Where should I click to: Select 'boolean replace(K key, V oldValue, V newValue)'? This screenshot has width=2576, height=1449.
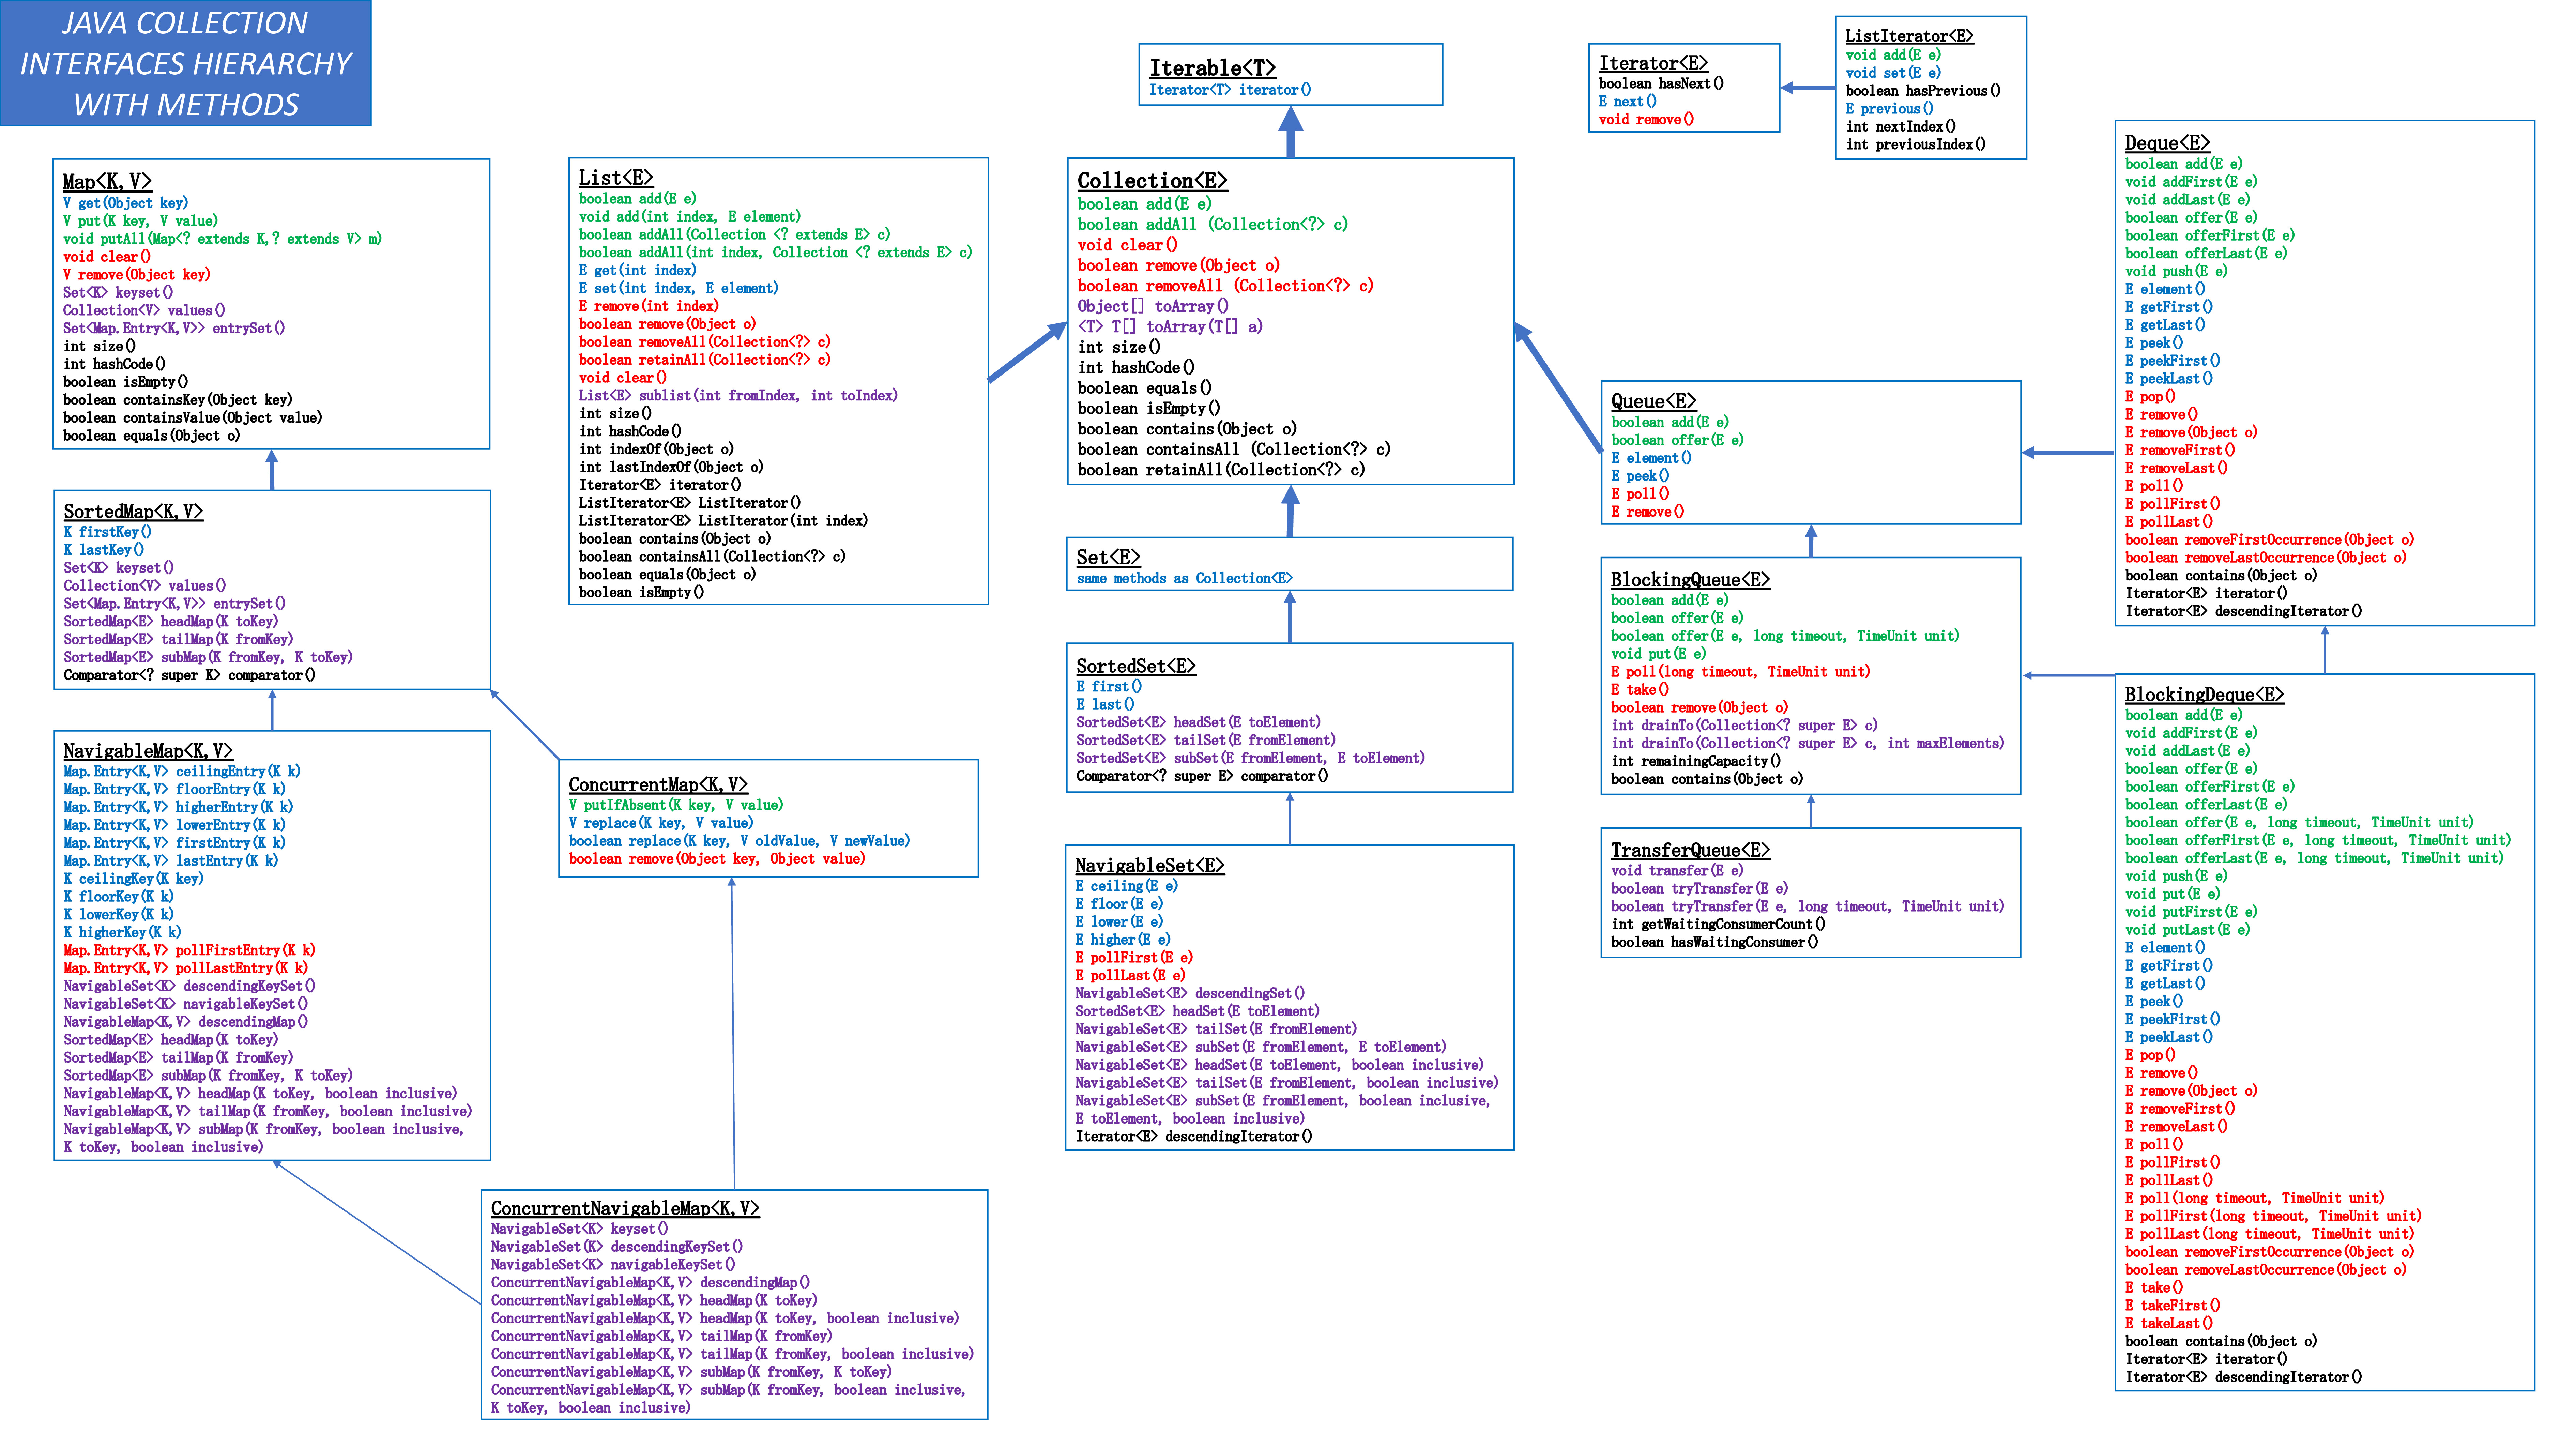739,841
